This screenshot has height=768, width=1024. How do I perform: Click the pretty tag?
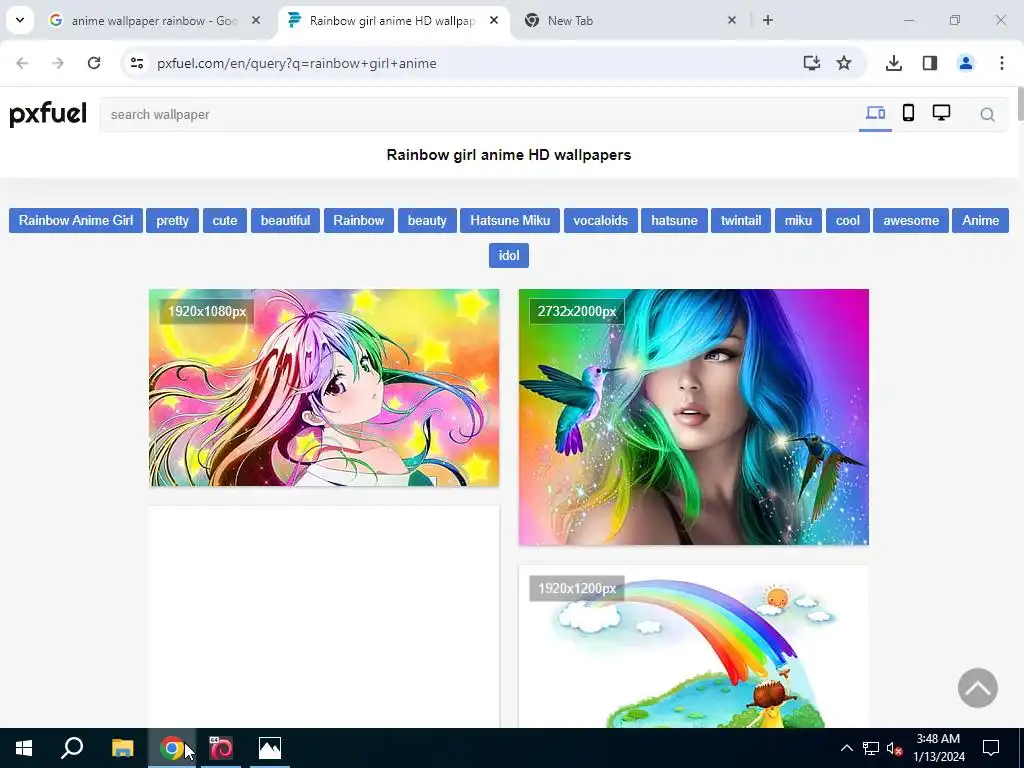click(x=172, y=220)
